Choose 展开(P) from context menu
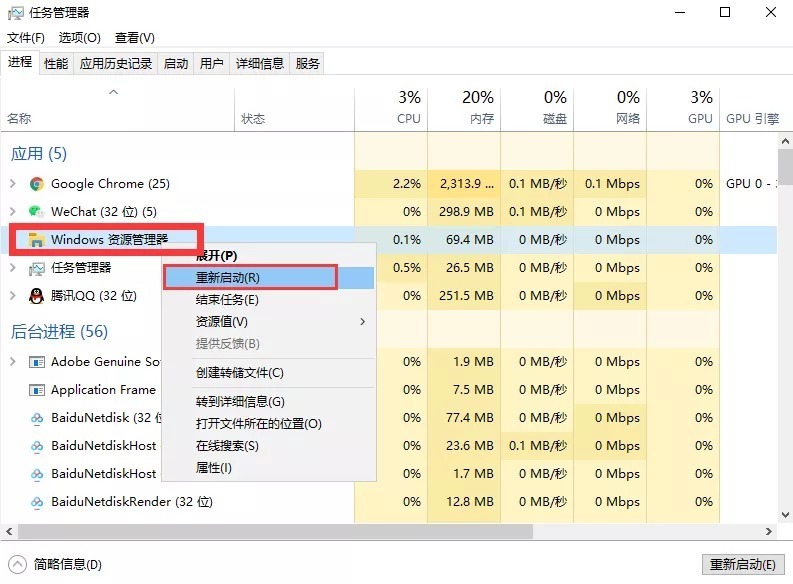The width and height of the screenshot is (793, 584). click(269, 256)
